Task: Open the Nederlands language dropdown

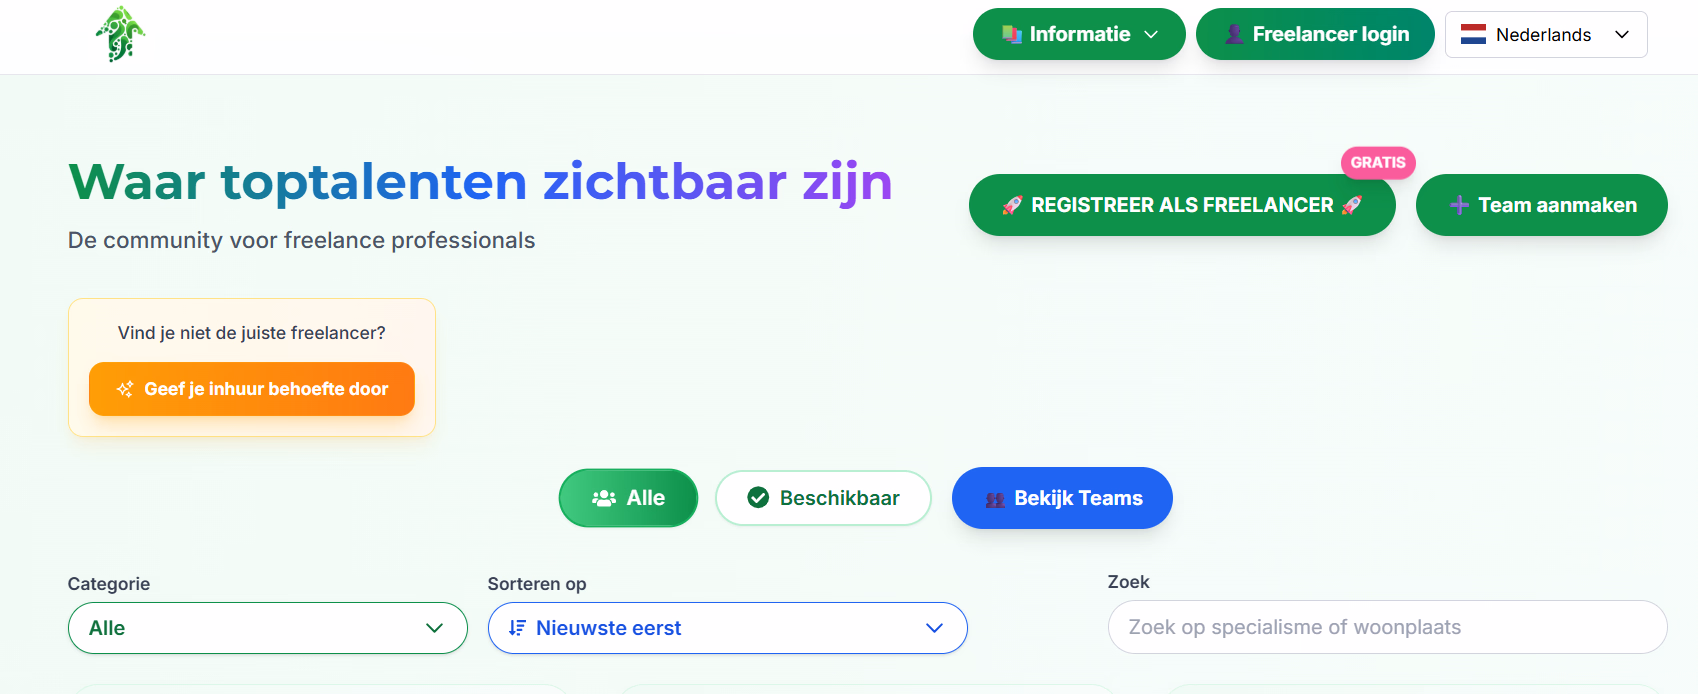Action: click(x=1546, y=35)
